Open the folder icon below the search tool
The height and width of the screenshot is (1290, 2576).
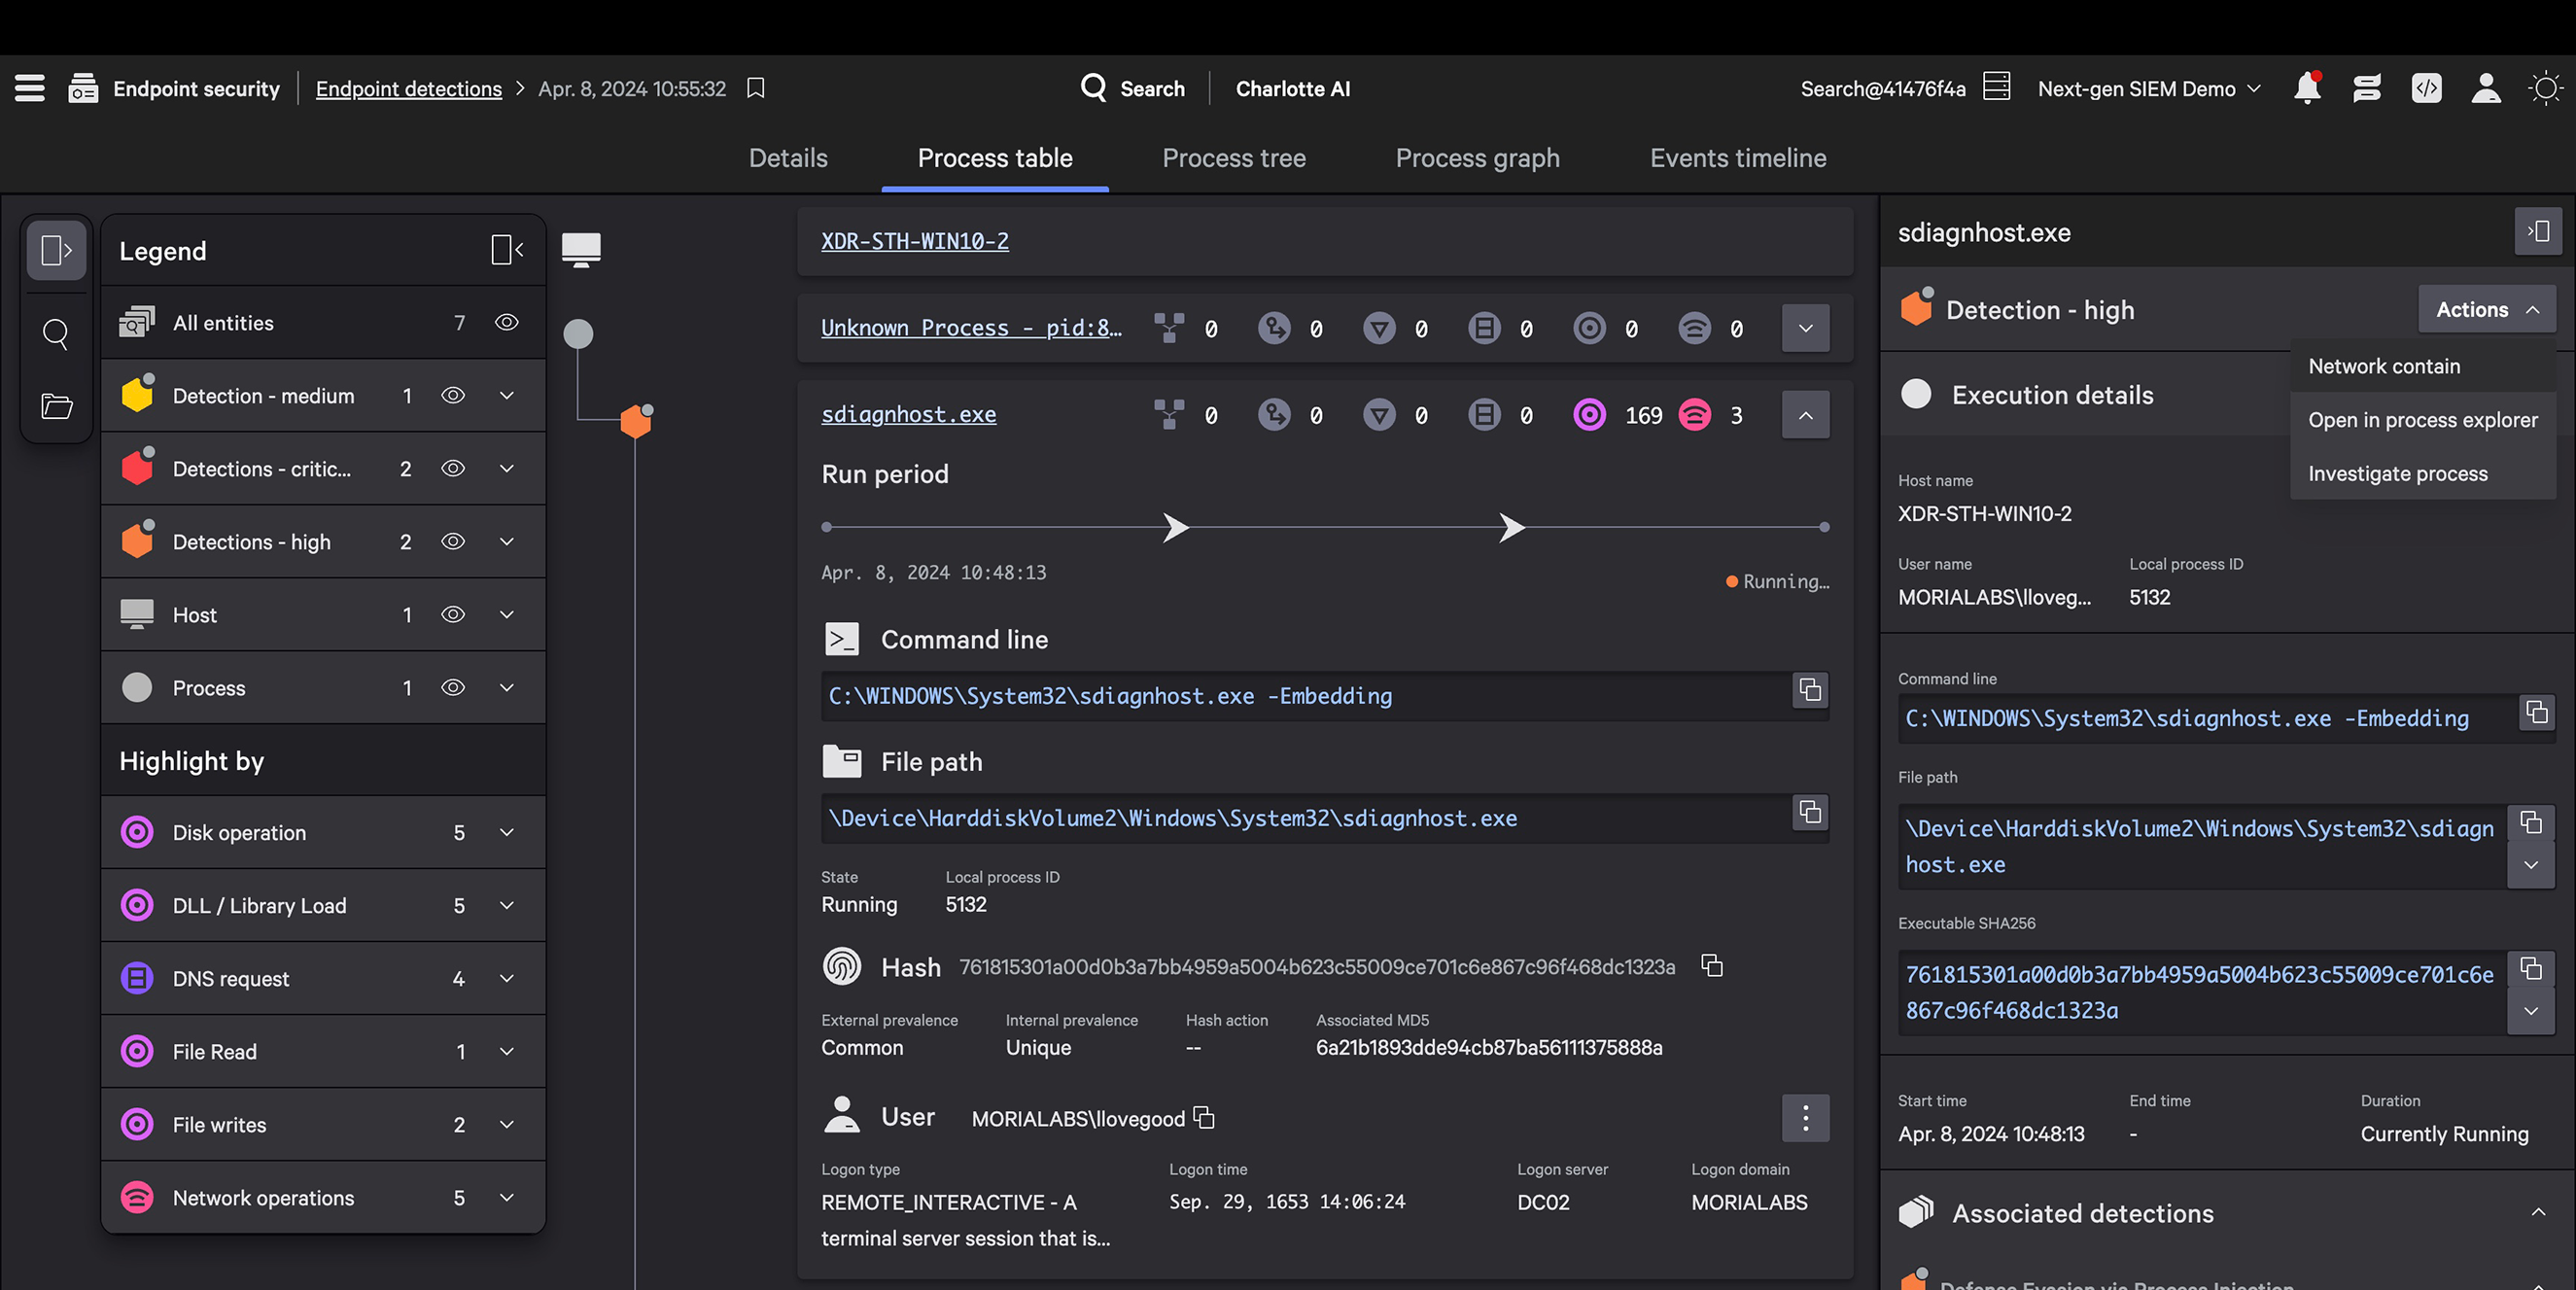[x=56, y=406]
